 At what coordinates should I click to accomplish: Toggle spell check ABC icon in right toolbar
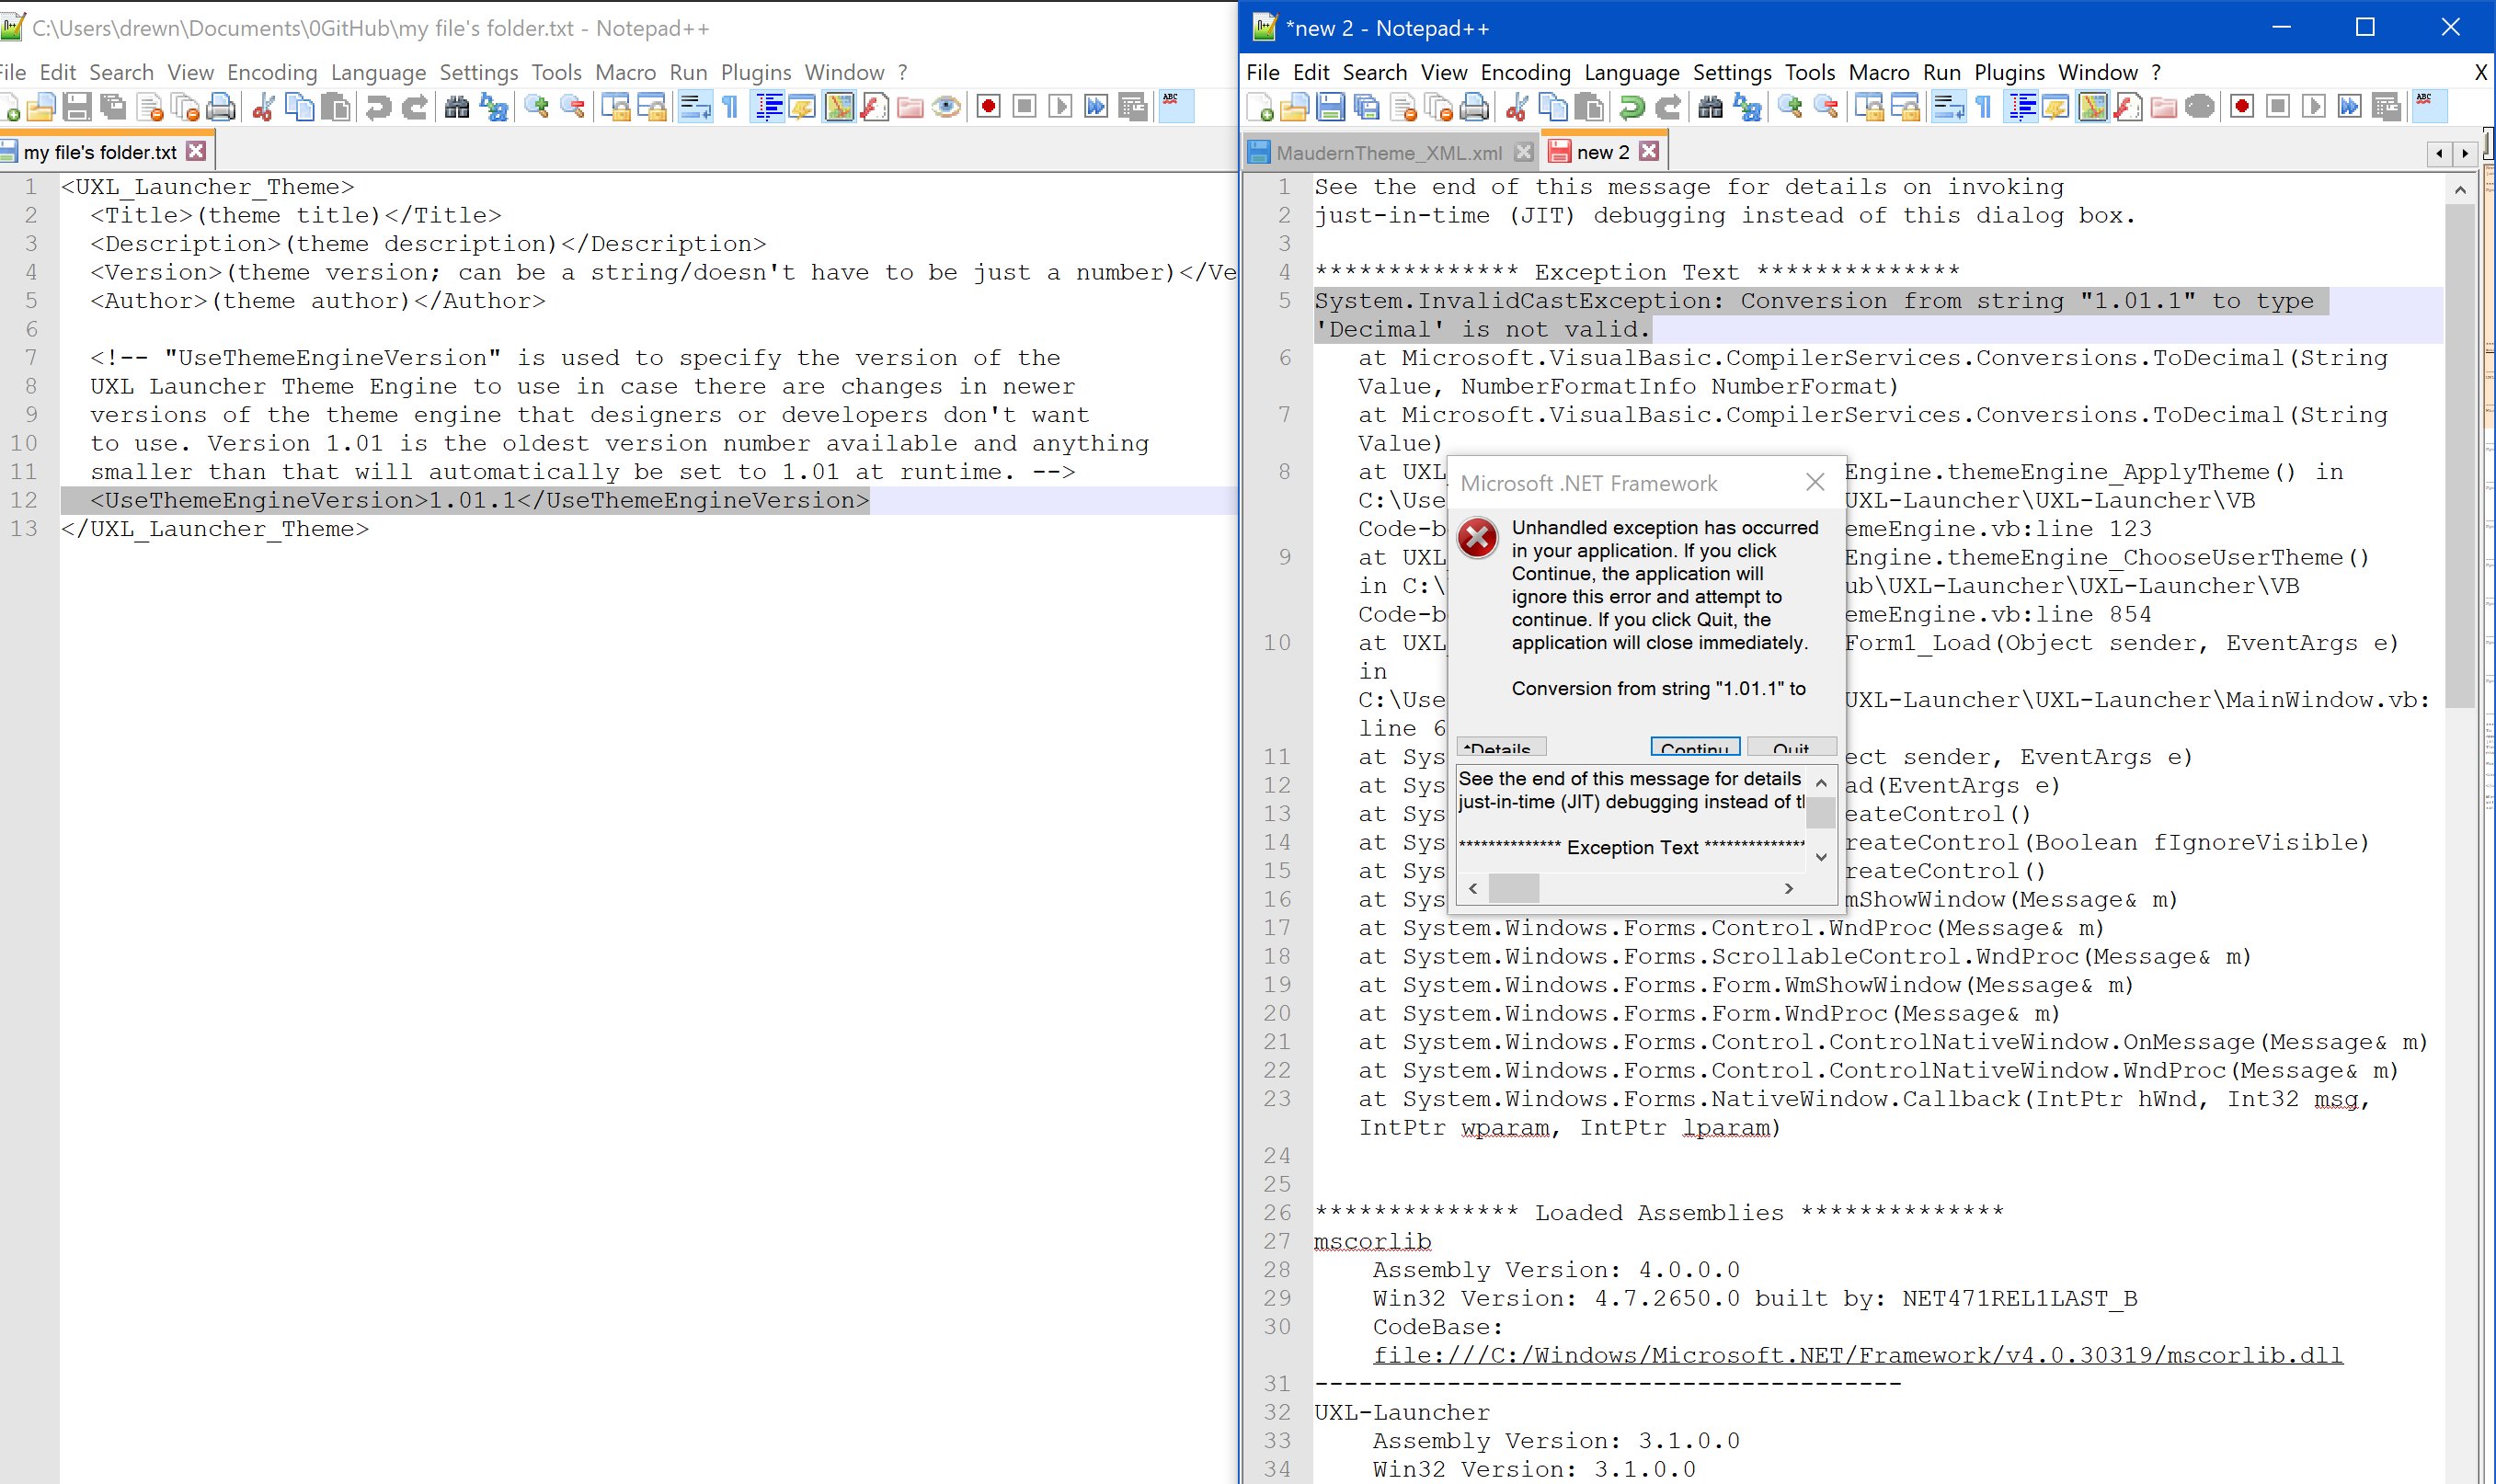click(x=2429, y=104)
